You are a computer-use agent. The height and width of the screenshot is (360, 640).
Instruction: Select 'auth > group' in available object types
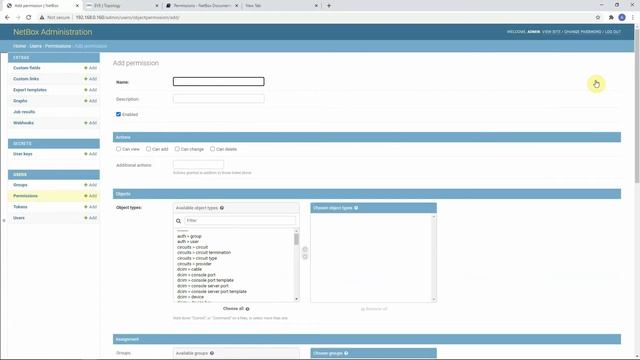(189, 236)
